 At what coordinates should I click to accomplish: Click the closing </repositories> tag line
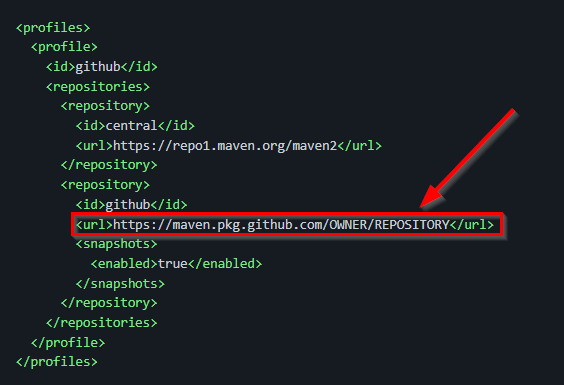point(101,323)
